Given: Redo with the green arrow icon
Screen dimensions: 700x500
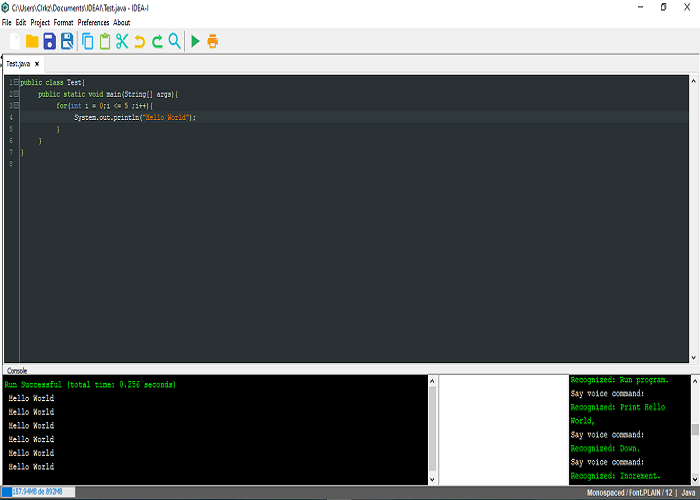Looking at the screenshot, I should click(x=157, y=41).
